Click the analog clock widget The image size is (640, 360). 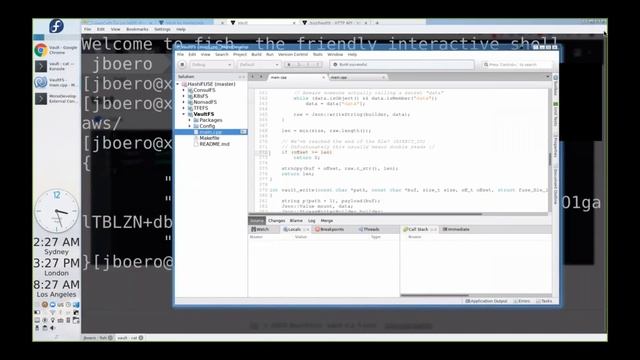click(x=56, y=211)
